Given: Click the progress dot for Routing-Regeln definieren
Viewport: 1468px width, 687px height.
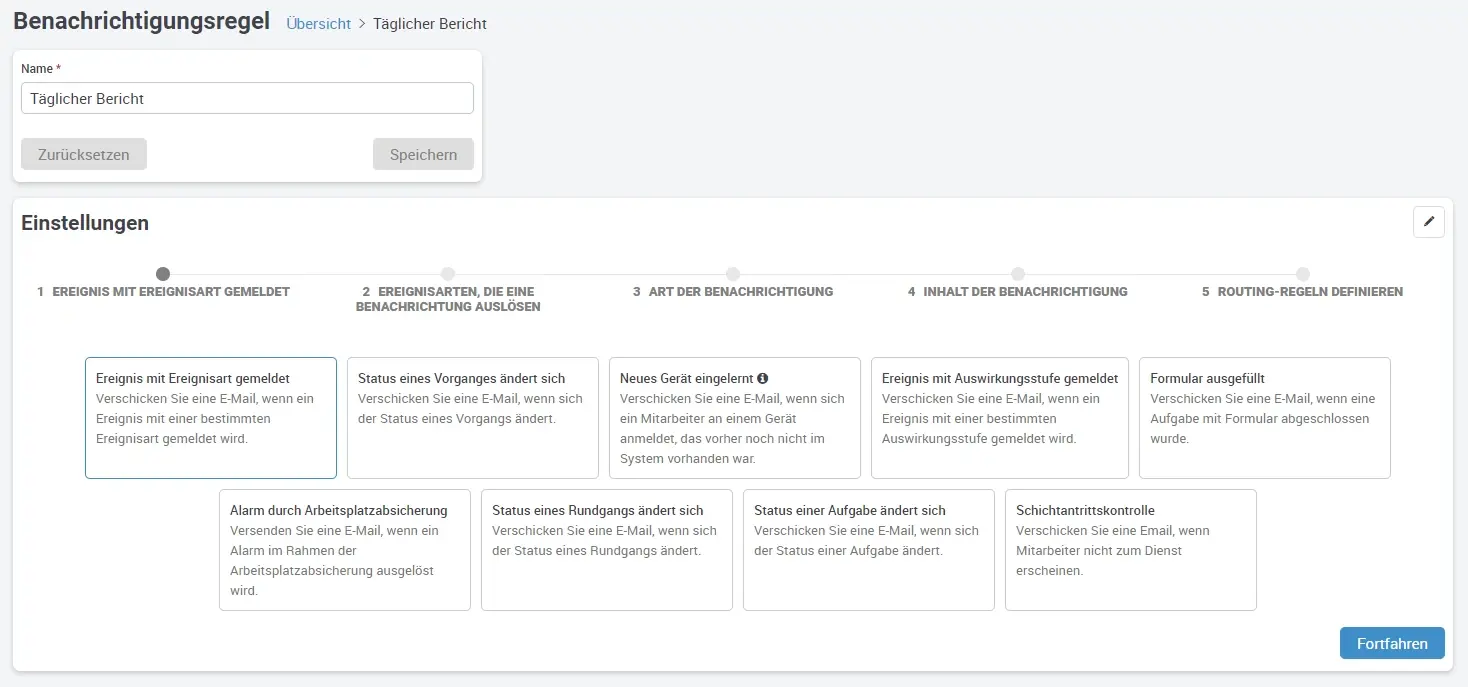Looking at the screenshot, I should point(1302,273).
